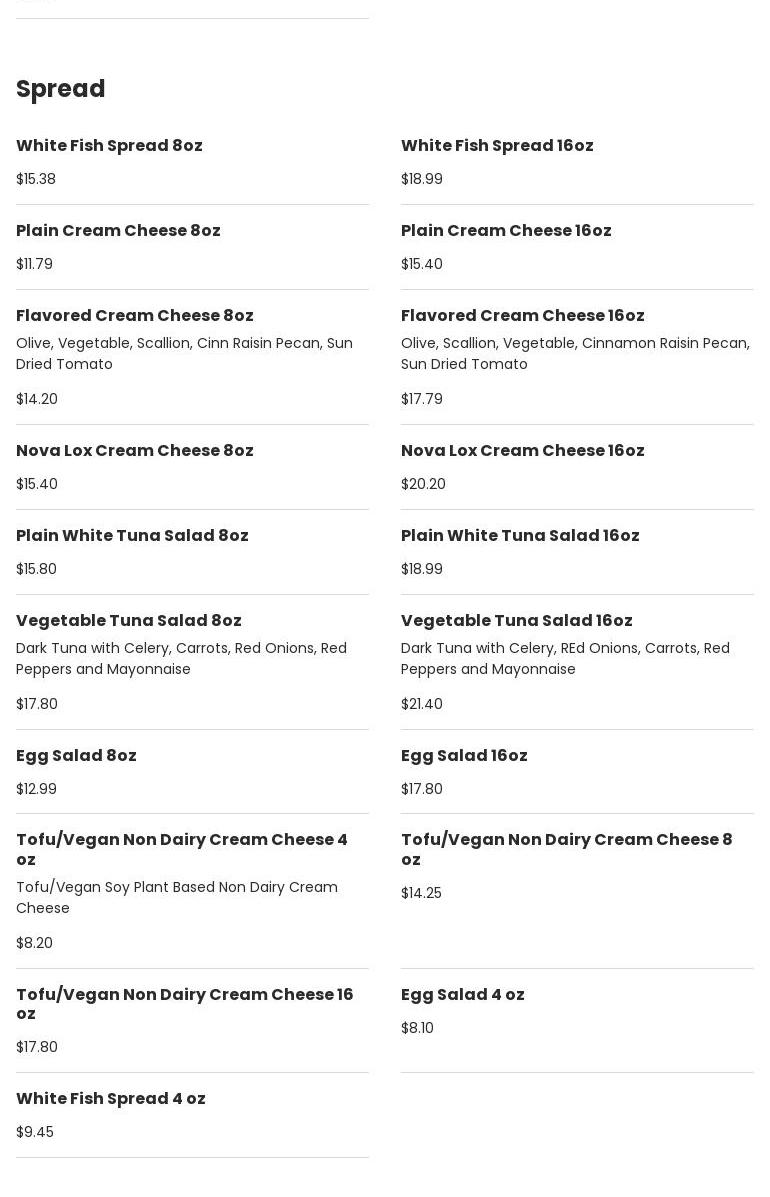770x1197 pixels.
Task: Click Vegetable Tuna Salad 16oz title
Action: pyautogui.click(x=517, y=621)
